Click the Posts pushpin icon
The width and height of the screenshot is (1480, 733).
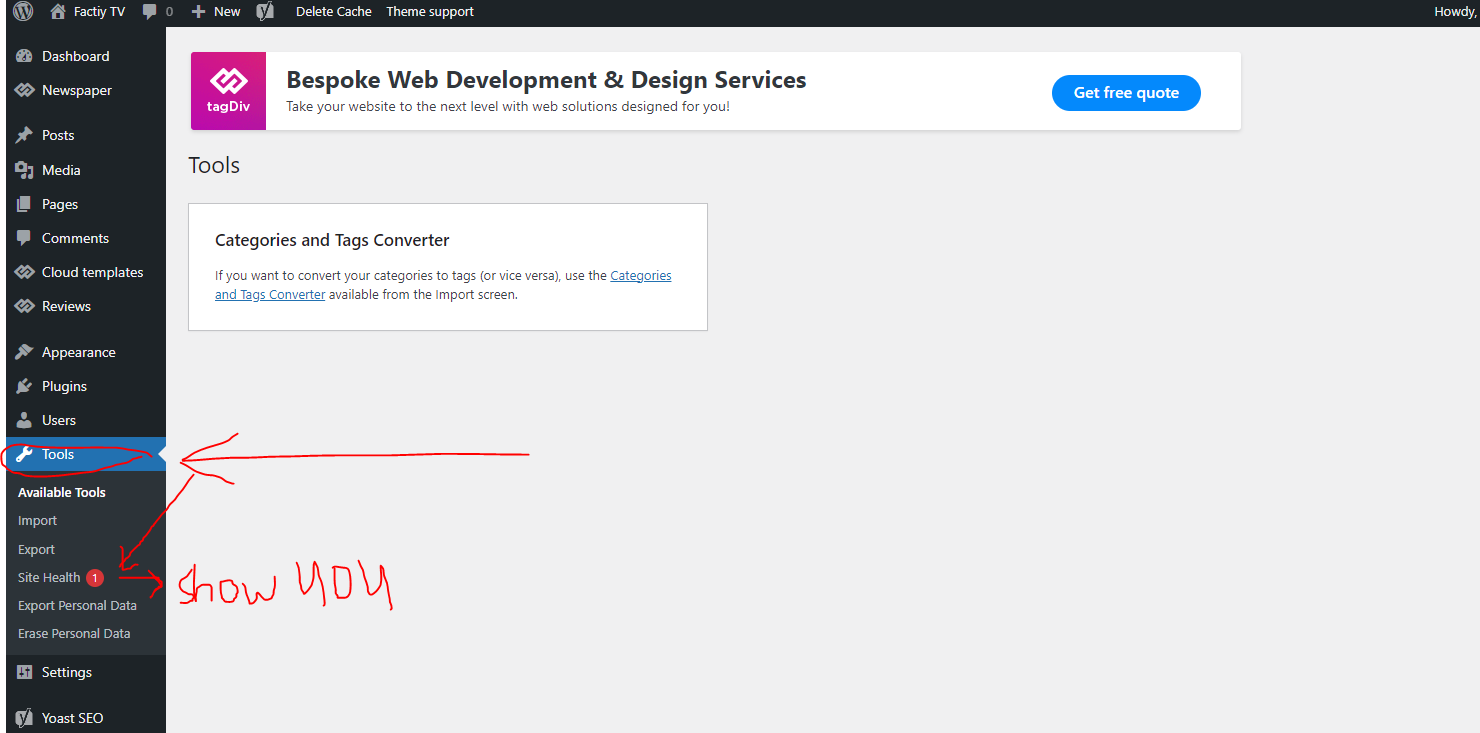25,135
